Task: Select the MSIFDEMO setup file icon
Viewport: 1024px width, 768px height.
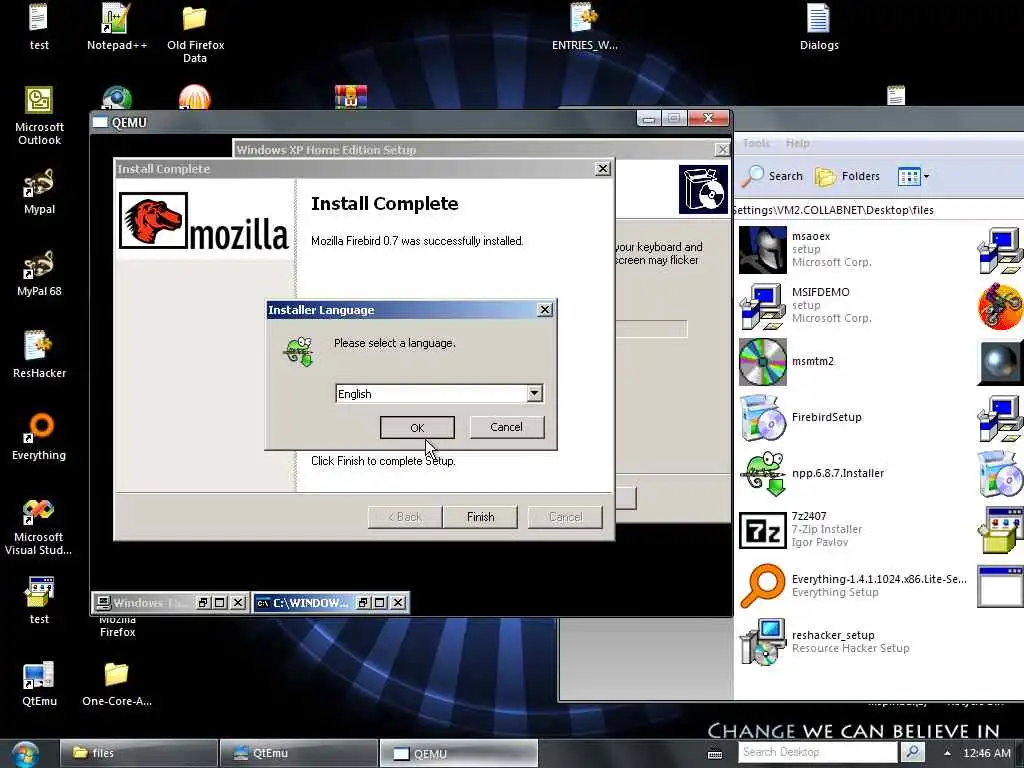Action: click(x=762, y=306)
